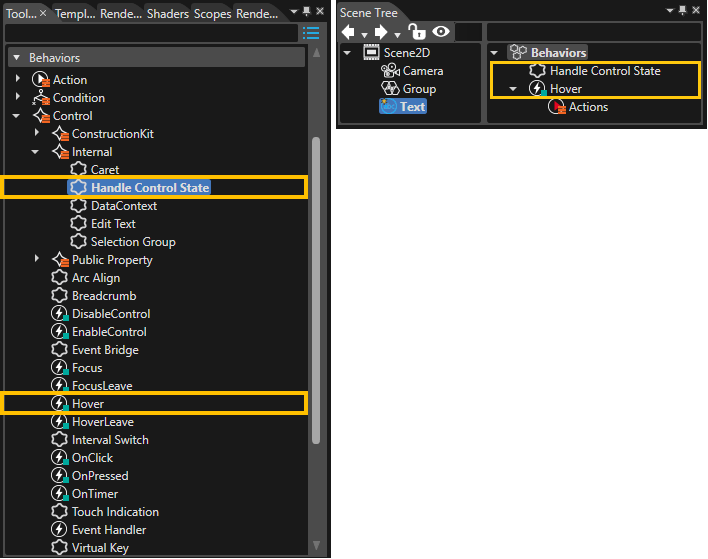Select the Camera icon in Scene Tree
Screen dimensions: 708x559
tap(390, 71)
